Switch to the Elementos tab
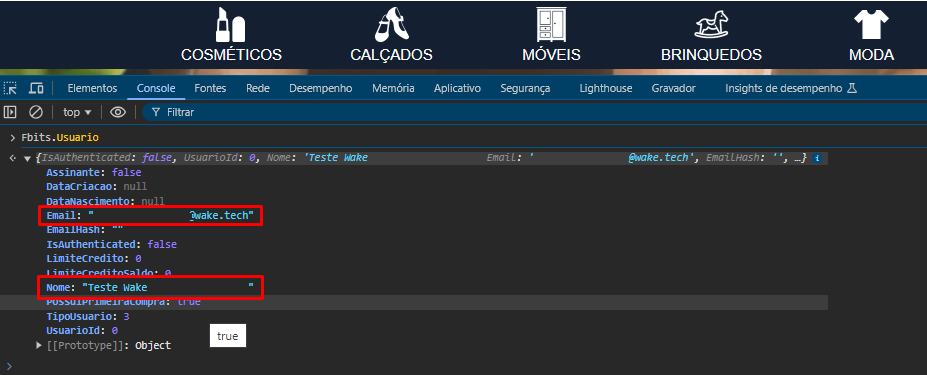 92,88
